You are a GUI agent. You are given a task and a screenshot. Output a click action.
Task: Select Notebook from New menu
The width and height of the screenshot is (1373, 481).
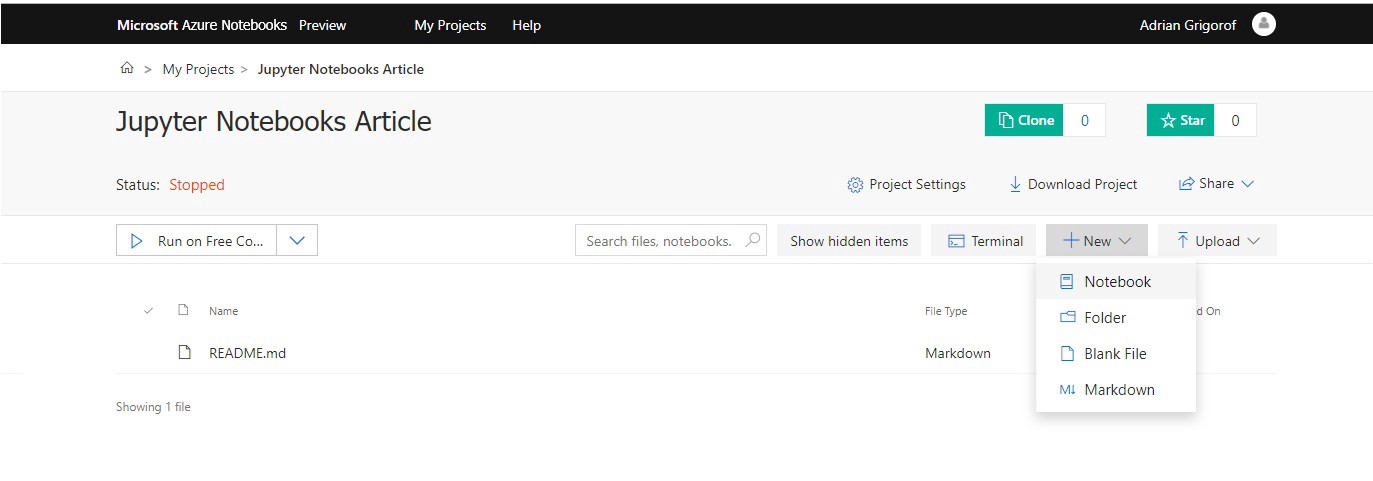pyautogui.click(x=1116, y=282)
